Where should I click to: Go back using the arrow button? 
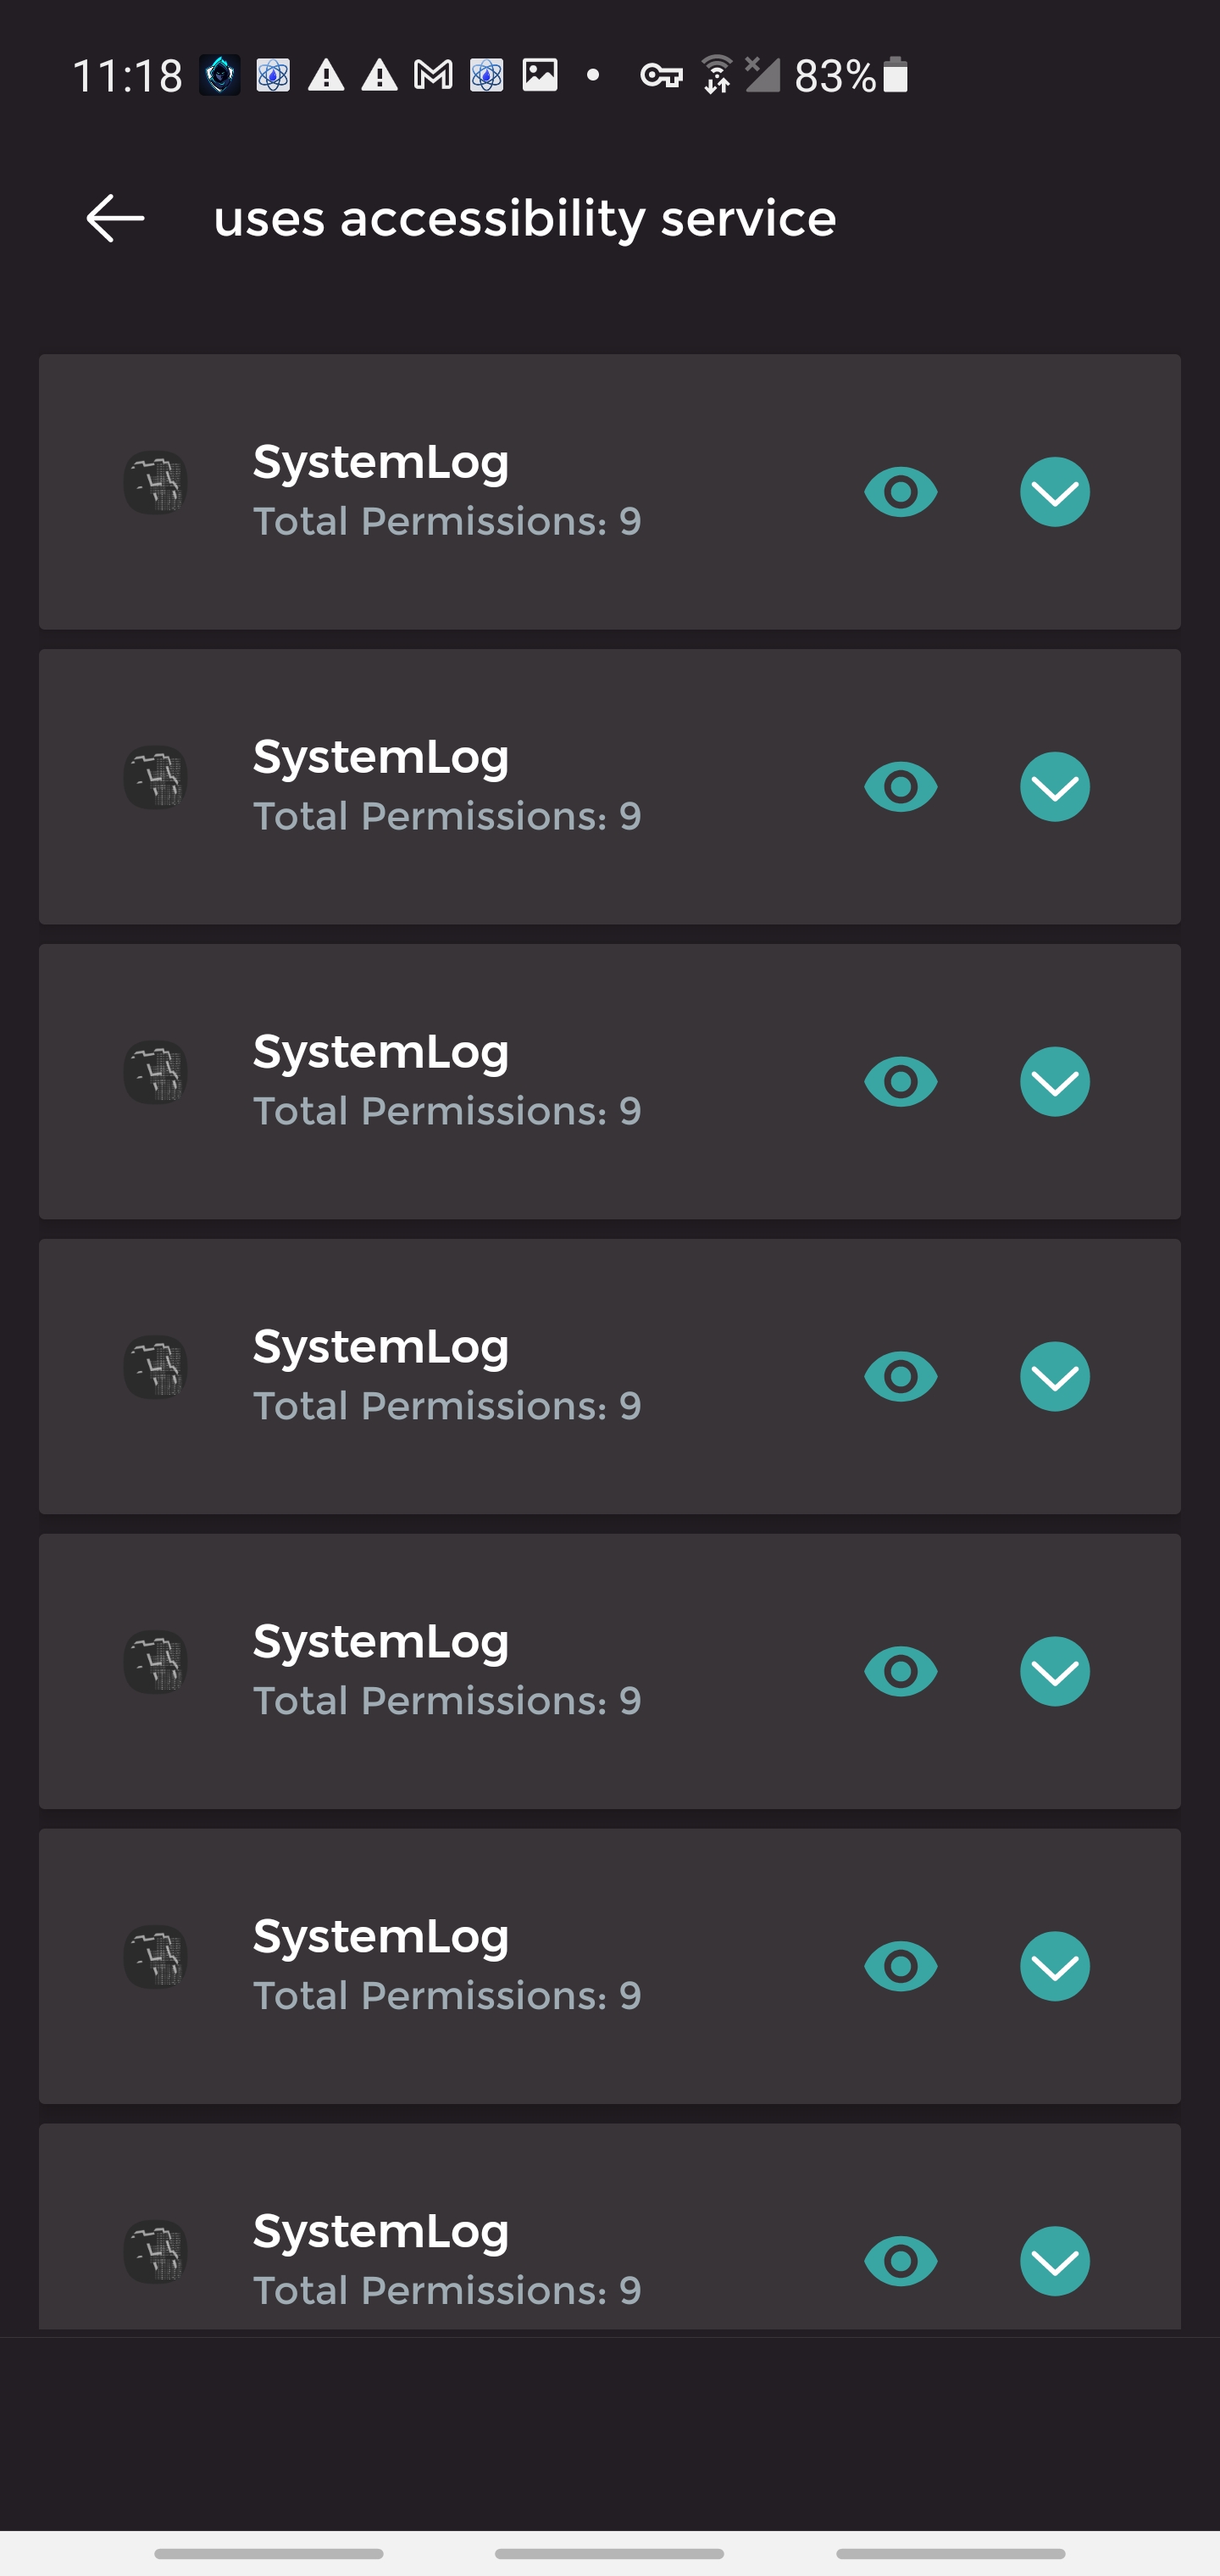point(115,218)
